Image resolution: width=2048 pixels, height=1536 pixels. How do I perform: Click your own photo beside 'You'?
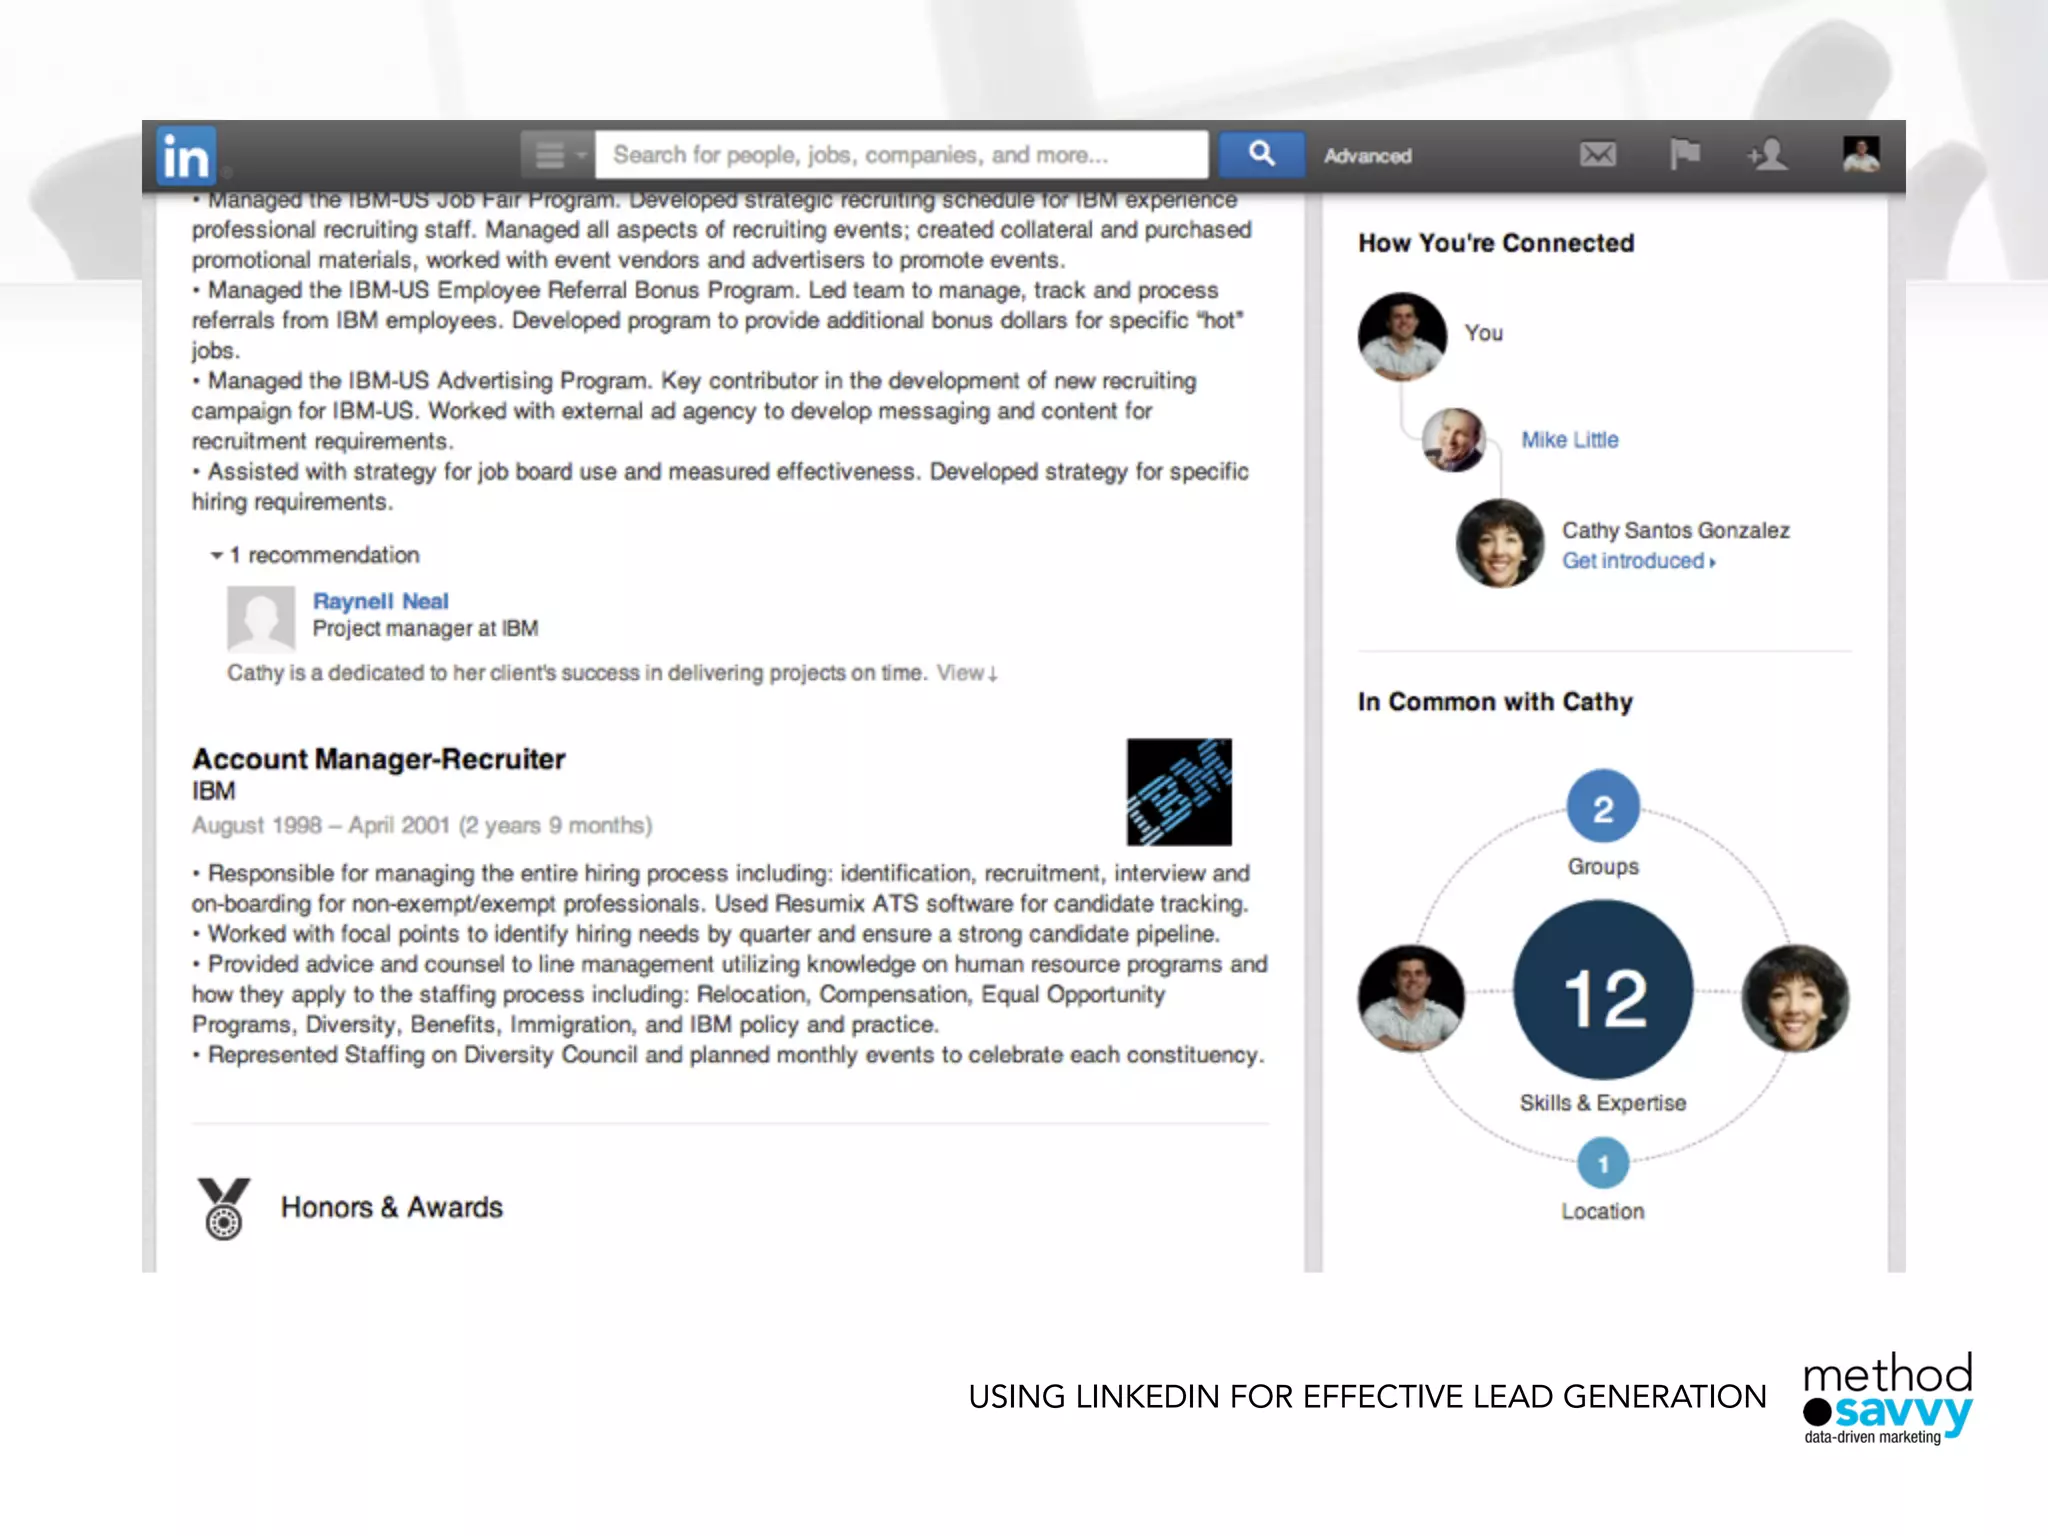pos(1402,336)
